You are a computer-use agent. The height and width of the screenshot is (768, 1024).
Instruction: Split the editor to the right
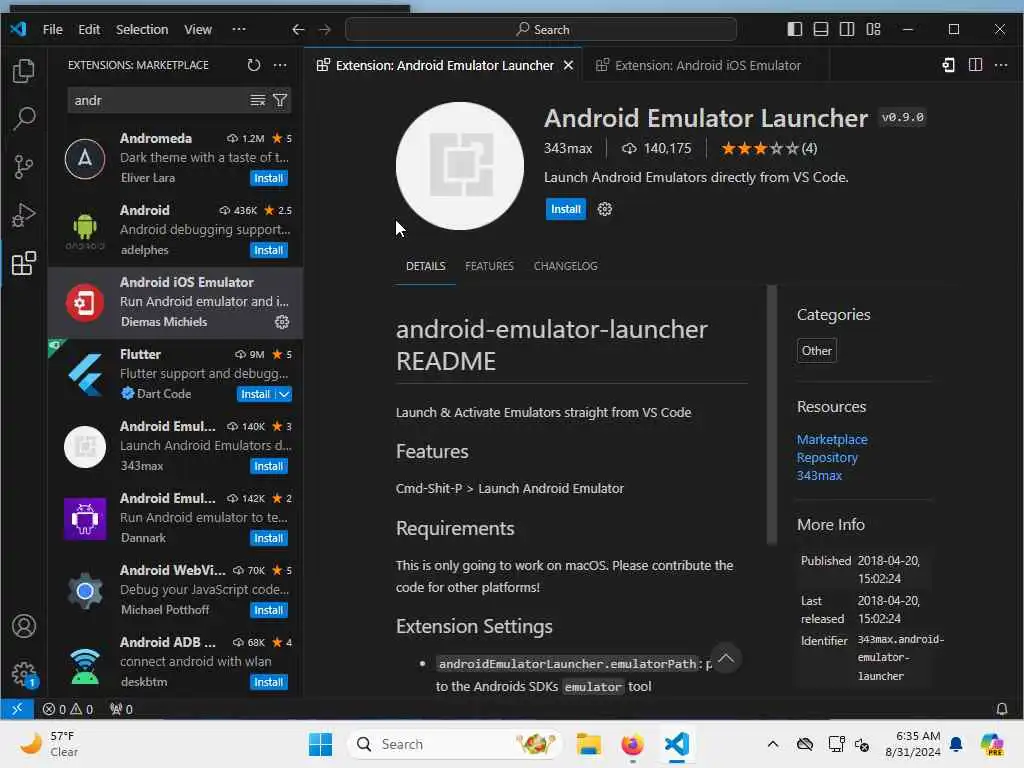click(975, 65)
